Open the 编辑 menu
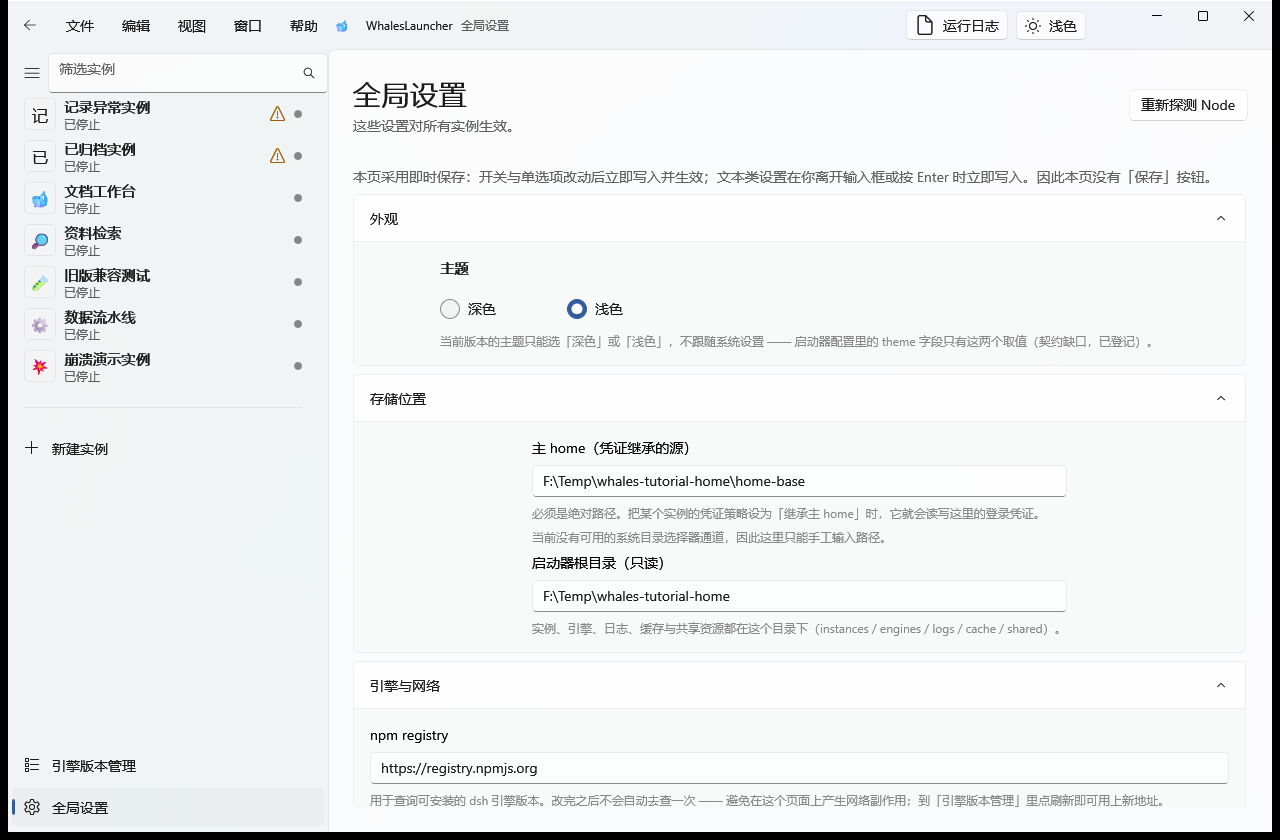The image size is (1280, 840). 136,26
